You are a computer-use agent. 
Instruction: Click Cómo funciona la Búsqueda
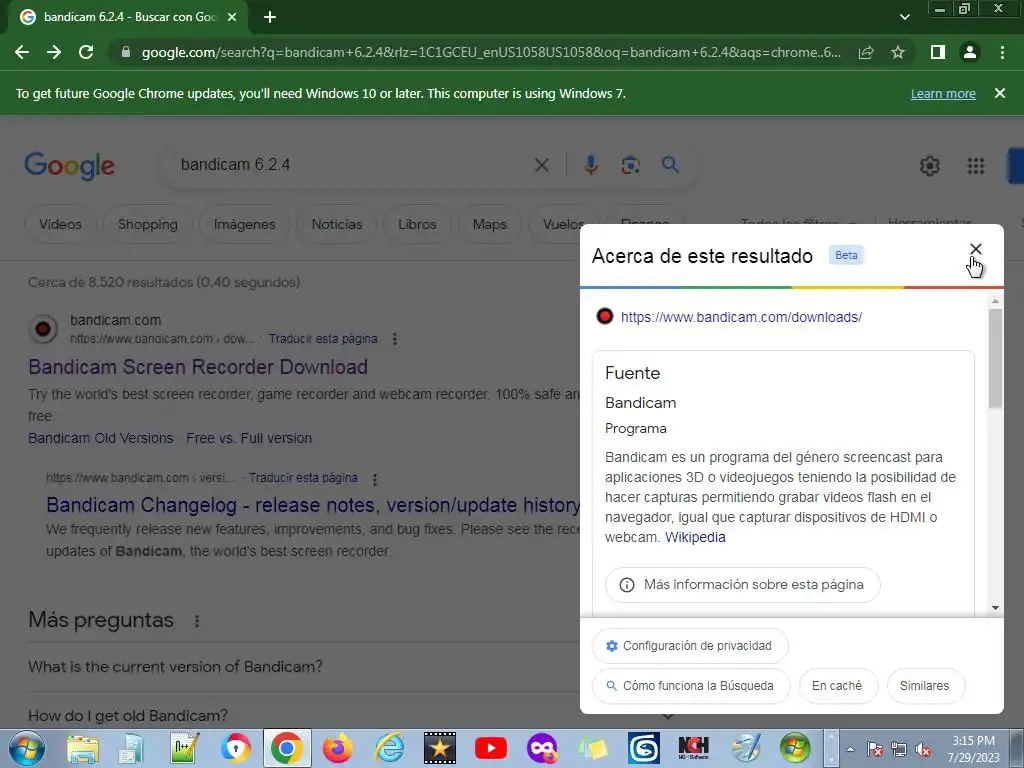[691, 686]
